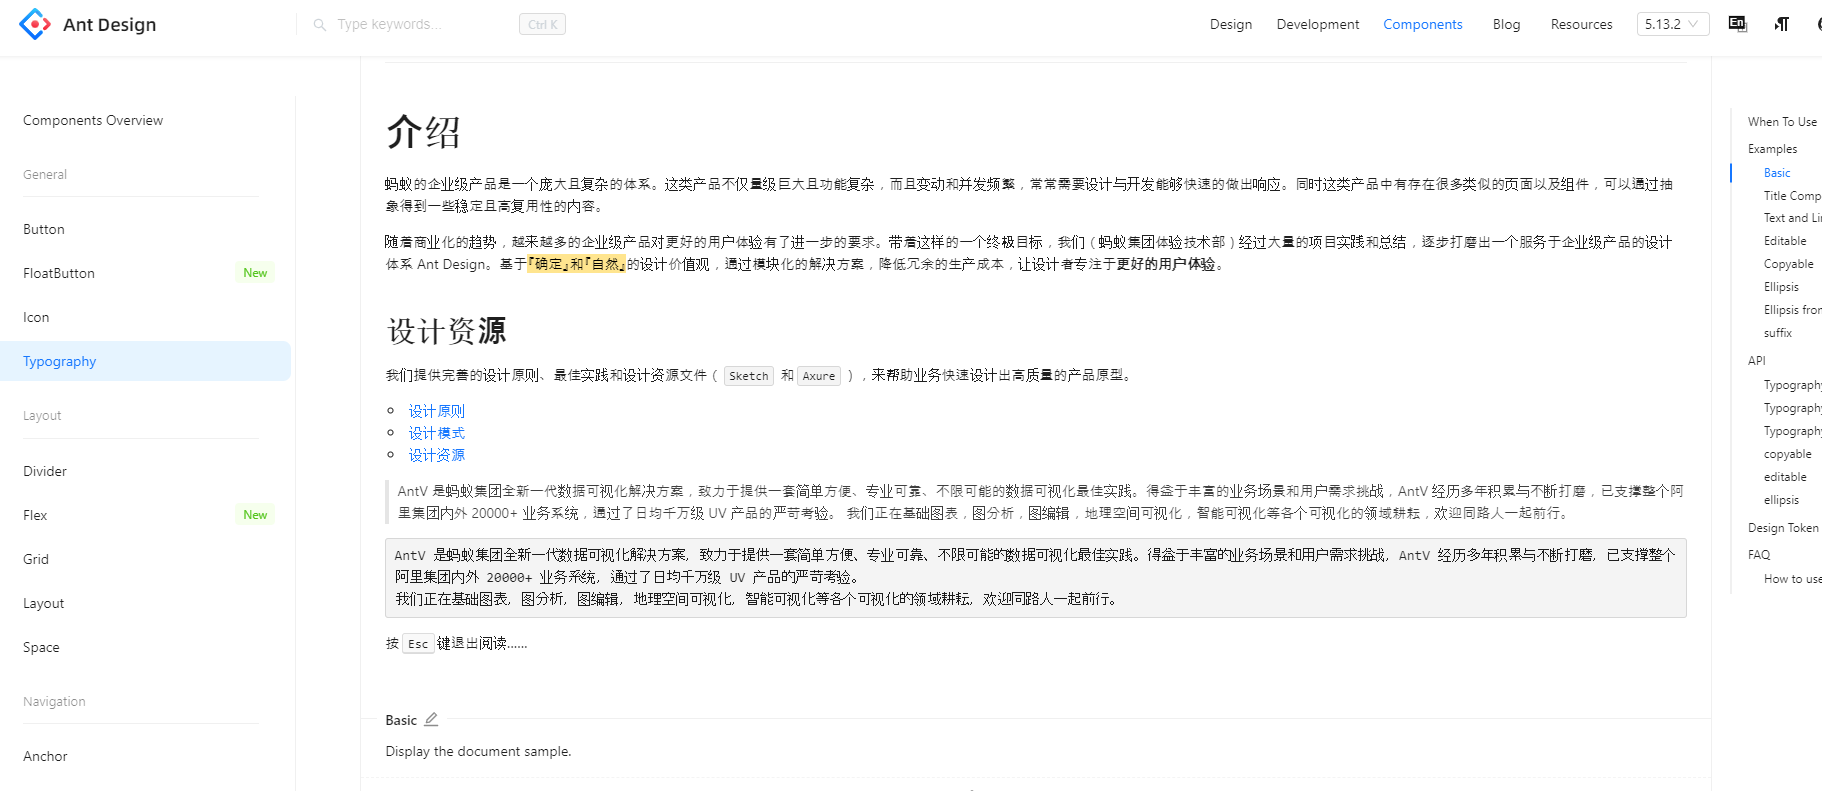Click the Sketch code tag
Viewport: 1822px width, 791px height.
tap(749, 376)
